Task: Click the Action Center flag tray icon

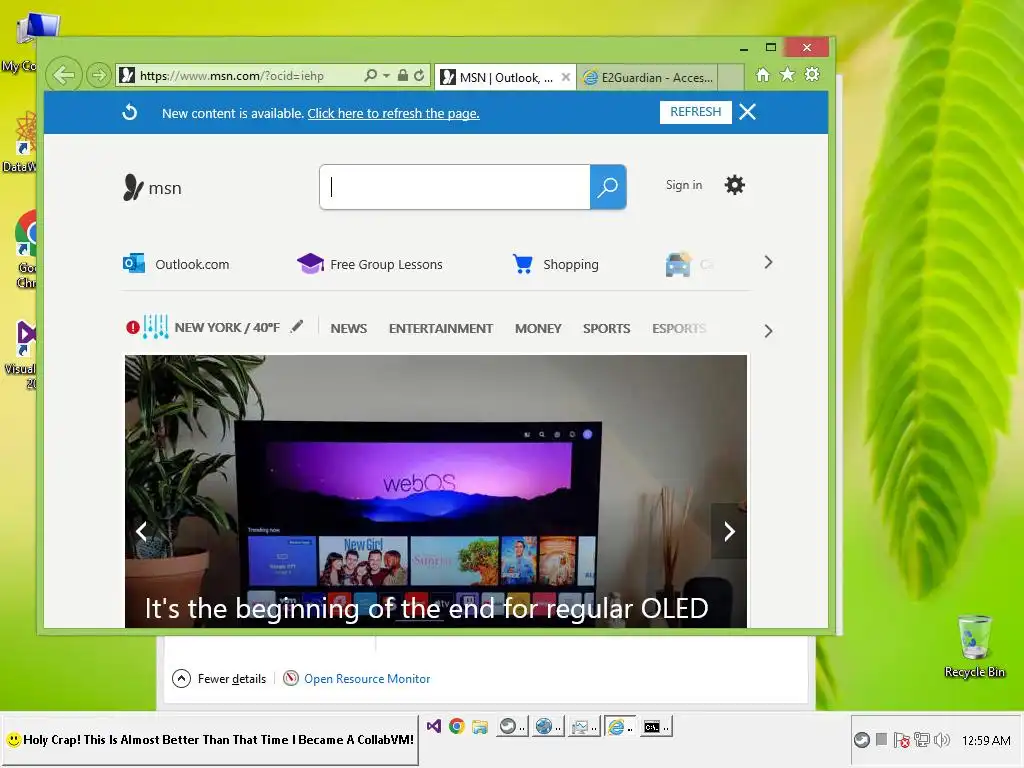Action: 901,740
